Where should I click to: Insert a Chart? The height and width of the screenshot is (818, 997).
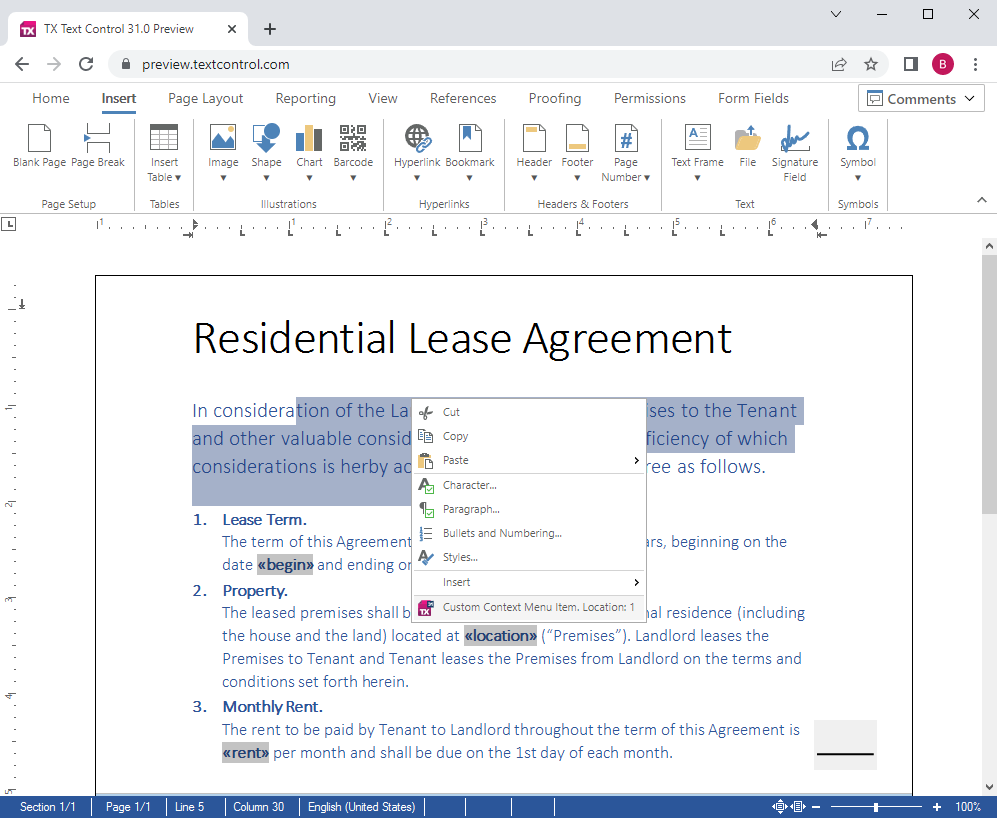[x=309, y=148]
